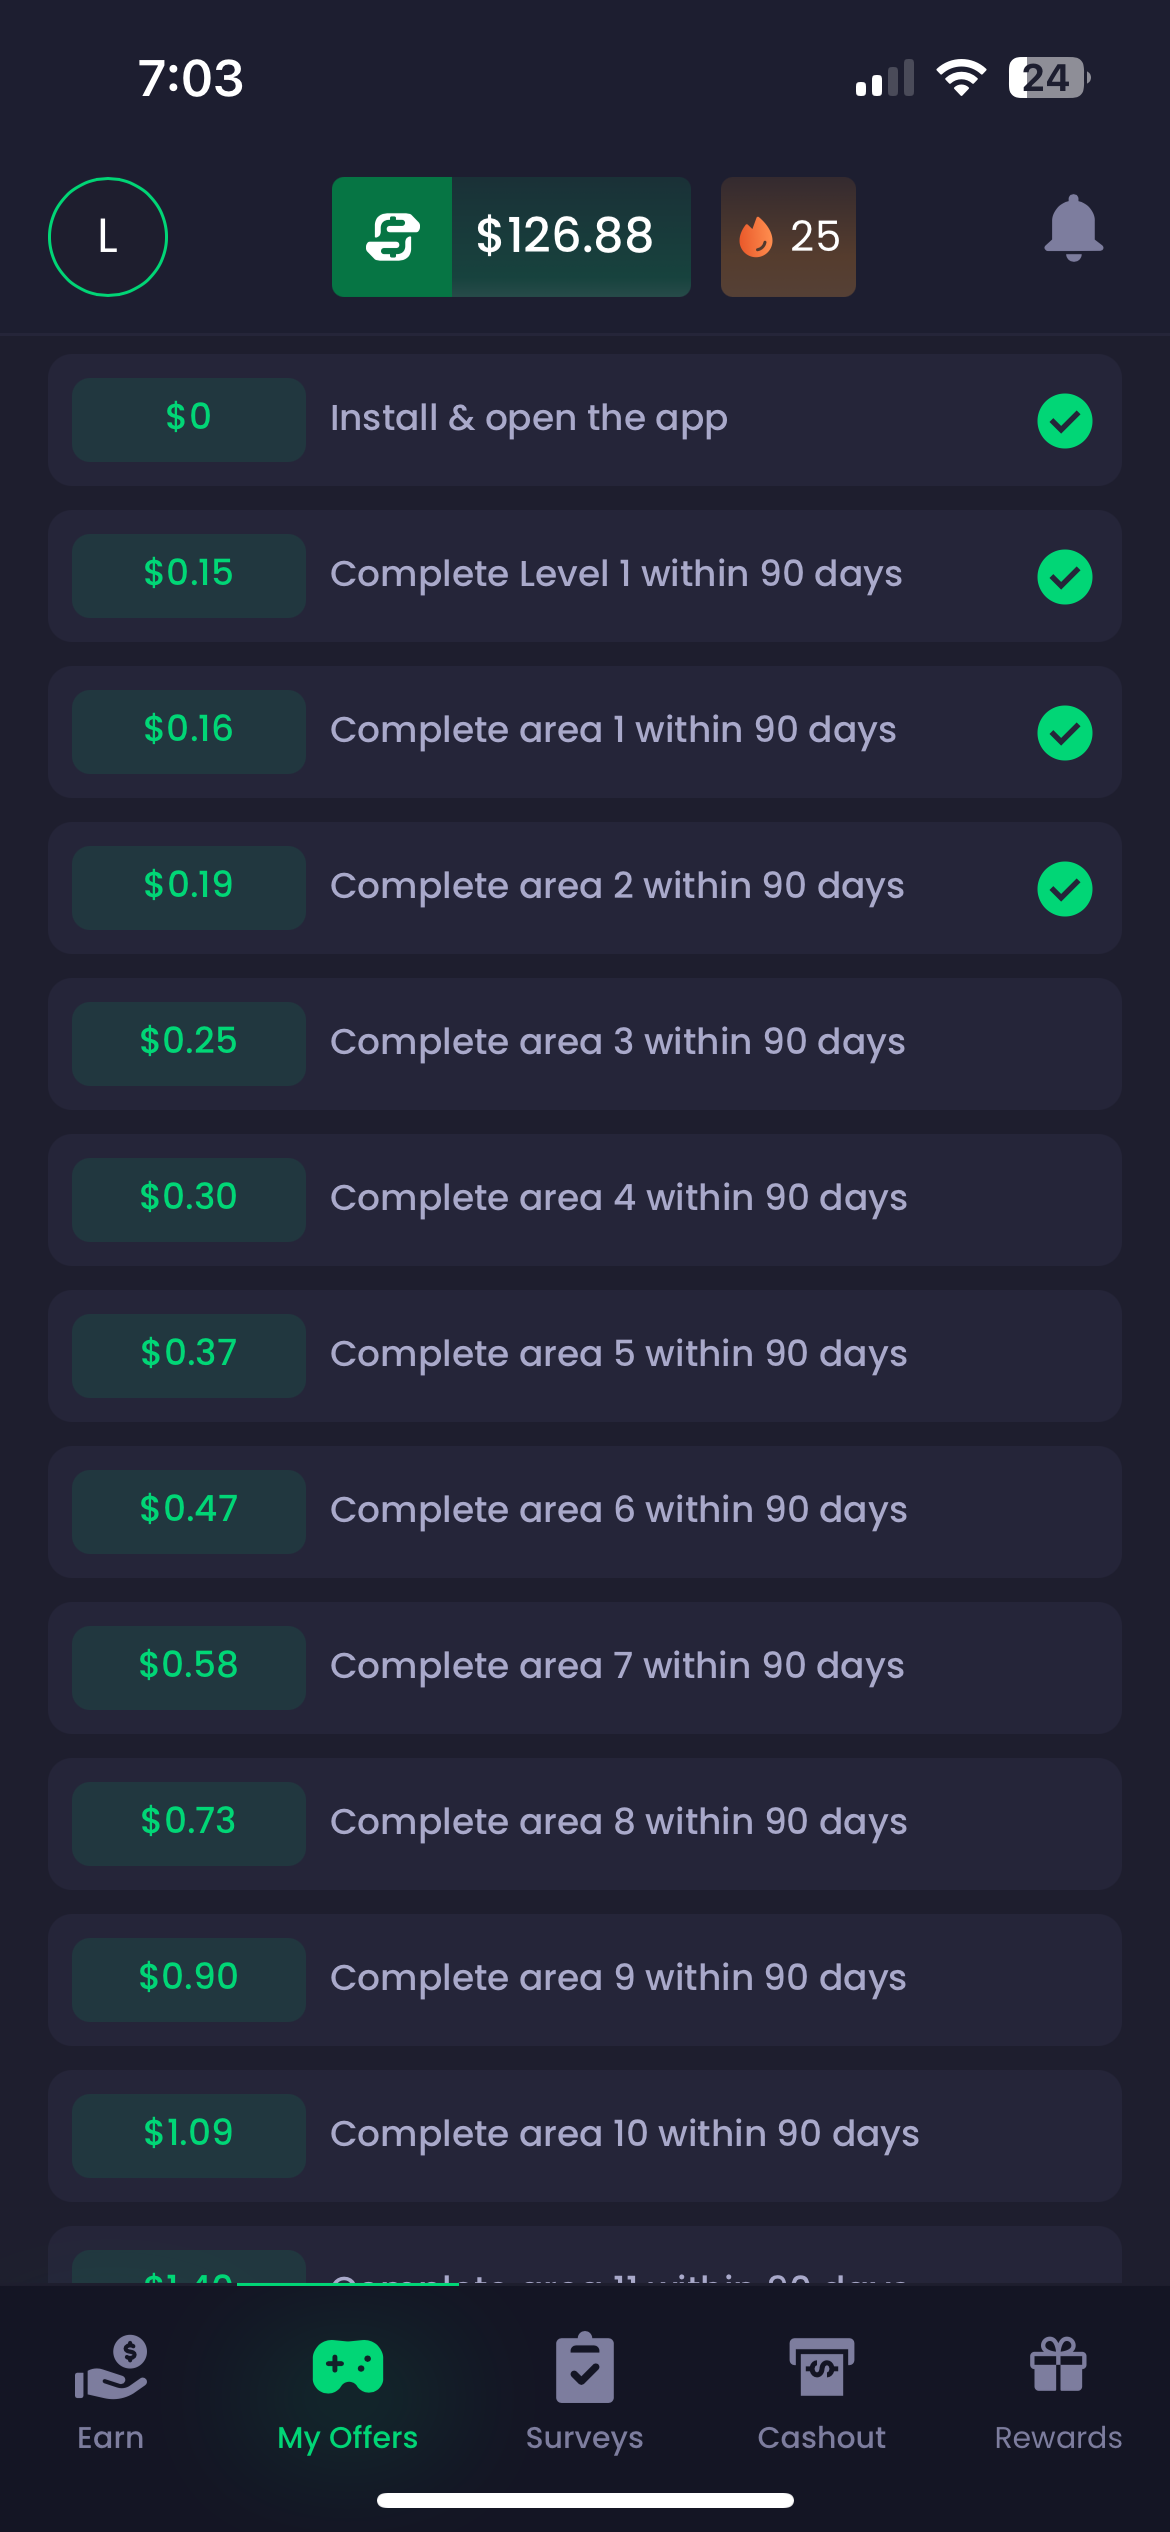The height and width of the screenshot is (2532, 1170).
Task: Open the Earn tab icon
Action: [111, 2368]
